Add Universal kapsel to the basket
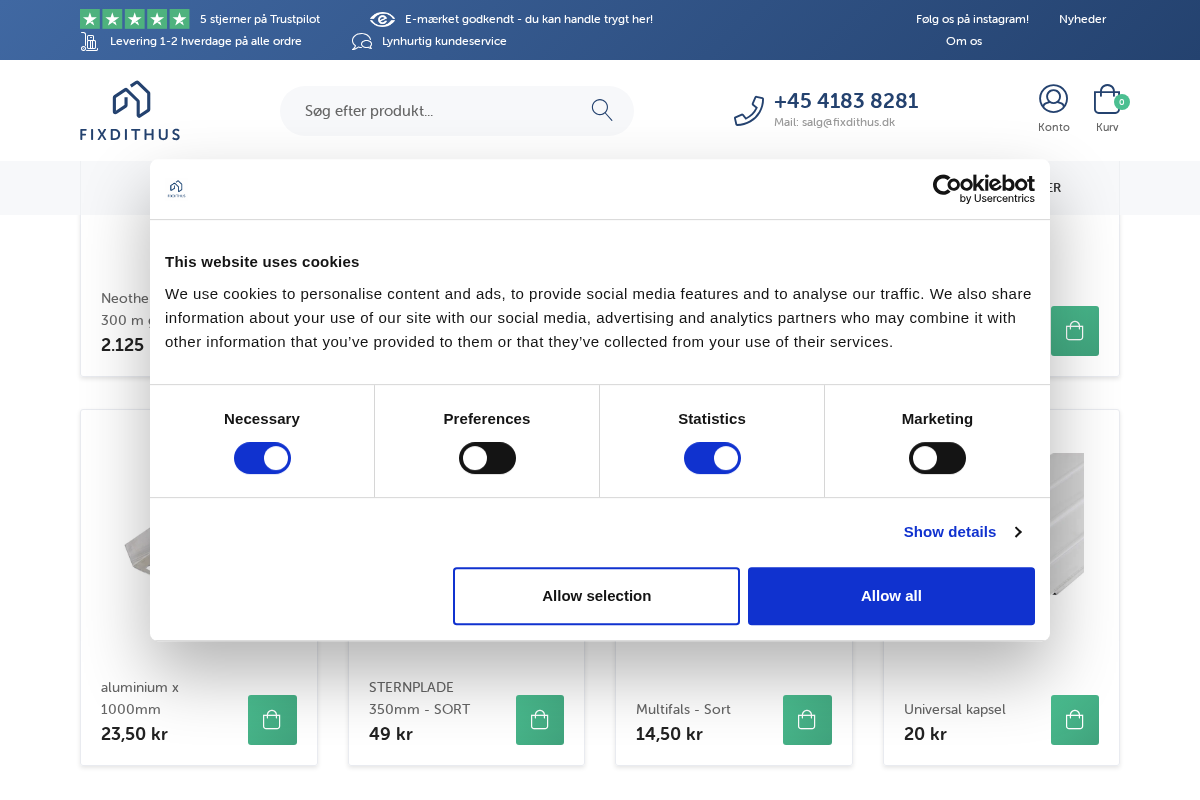This screenshot has height=800, width=1200. point(1074,719)
